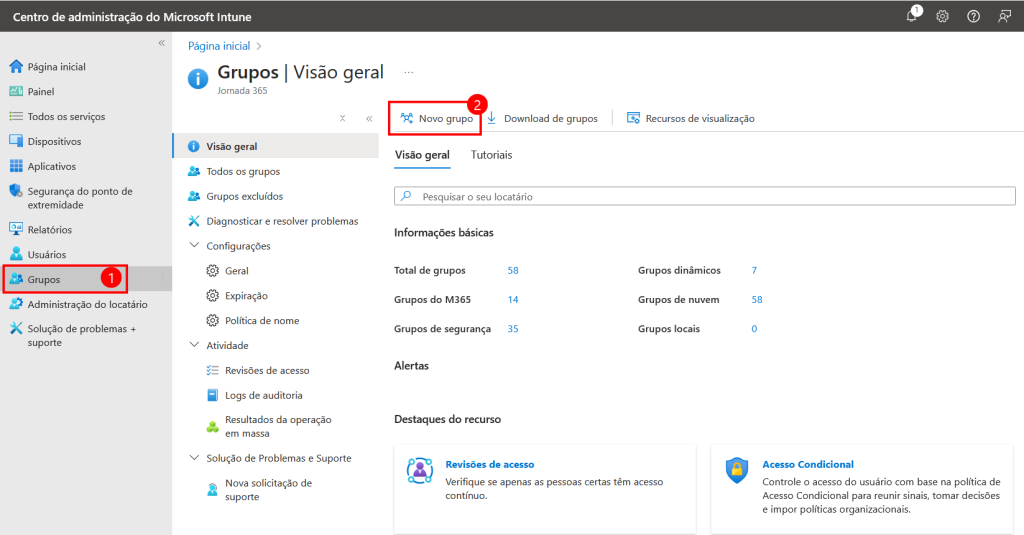This screenshot has width=1024, height=535.
Task: Click the Grupos excluídos people icon
Action: (x=194, y=196)
